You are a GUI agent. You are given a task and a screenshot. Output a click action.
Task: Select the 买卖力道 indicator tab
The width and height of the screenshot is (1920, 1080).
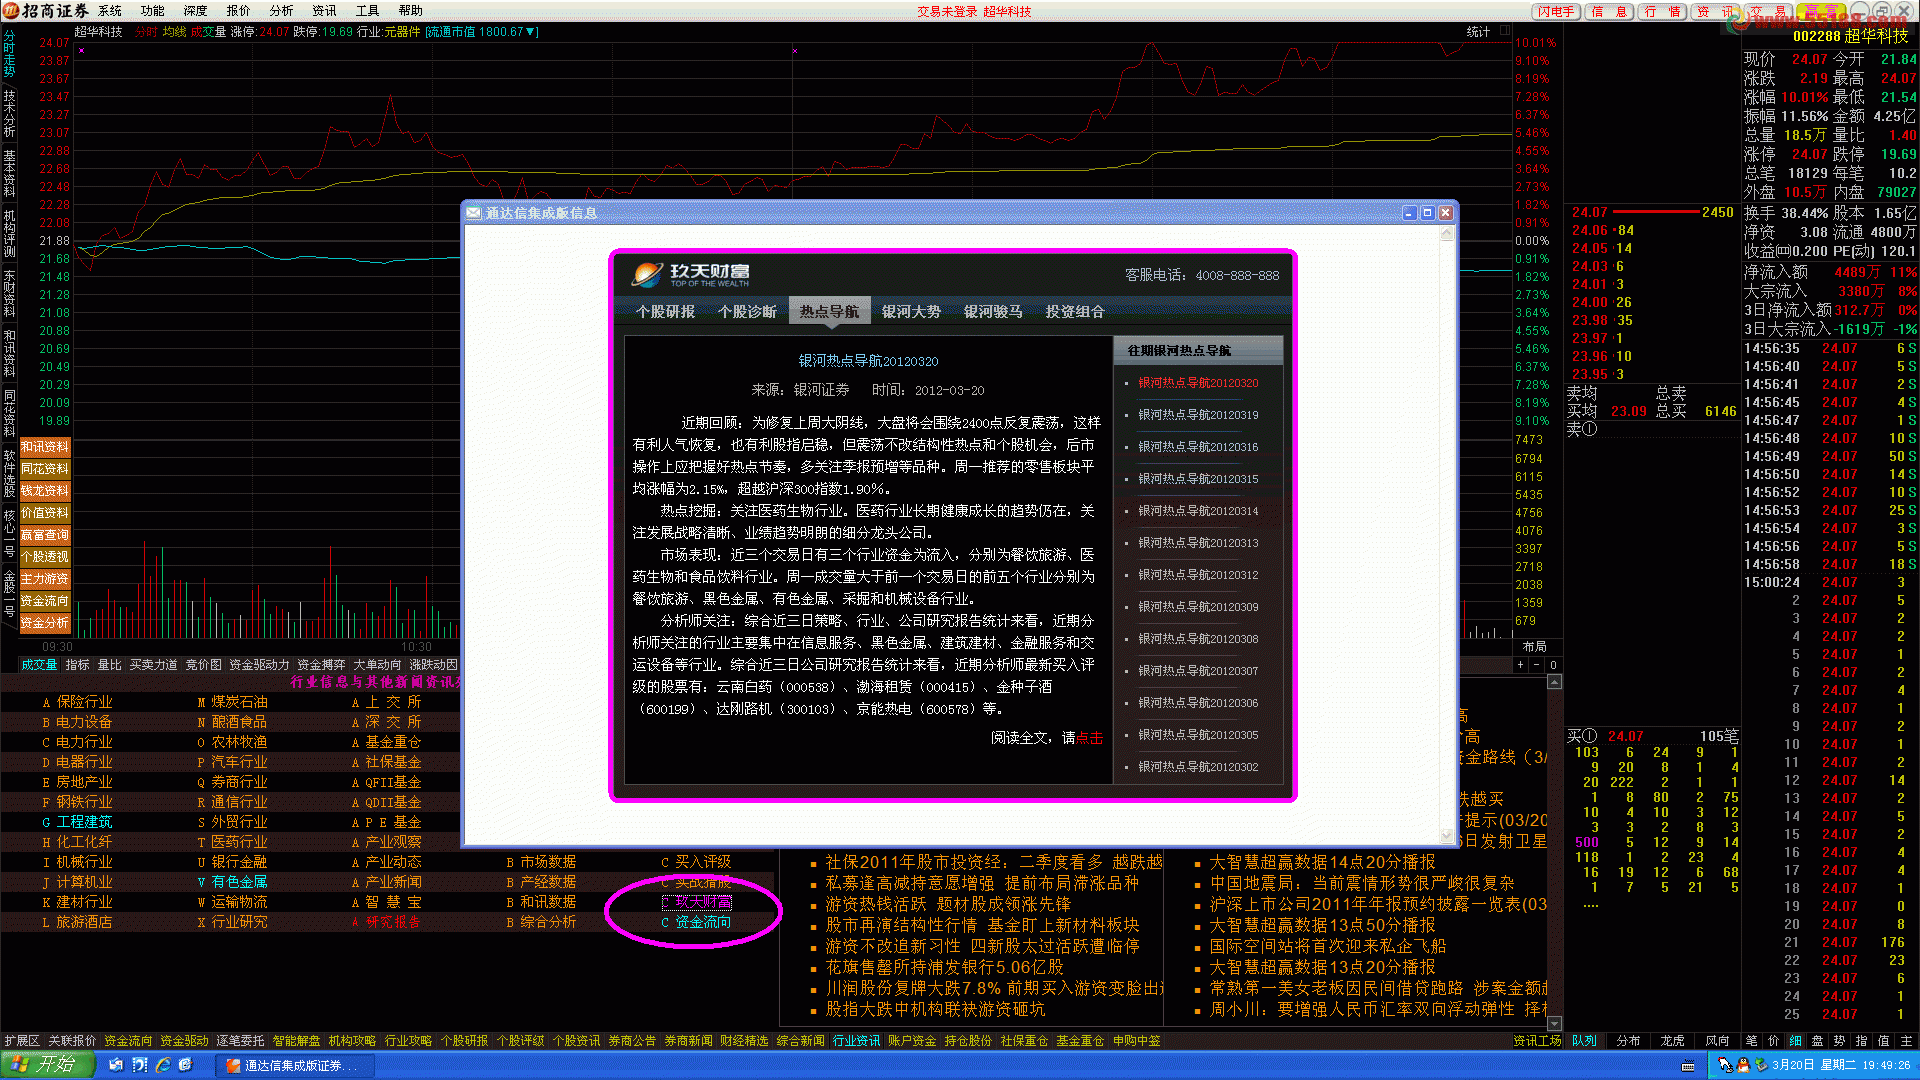(x=153, y=665)
